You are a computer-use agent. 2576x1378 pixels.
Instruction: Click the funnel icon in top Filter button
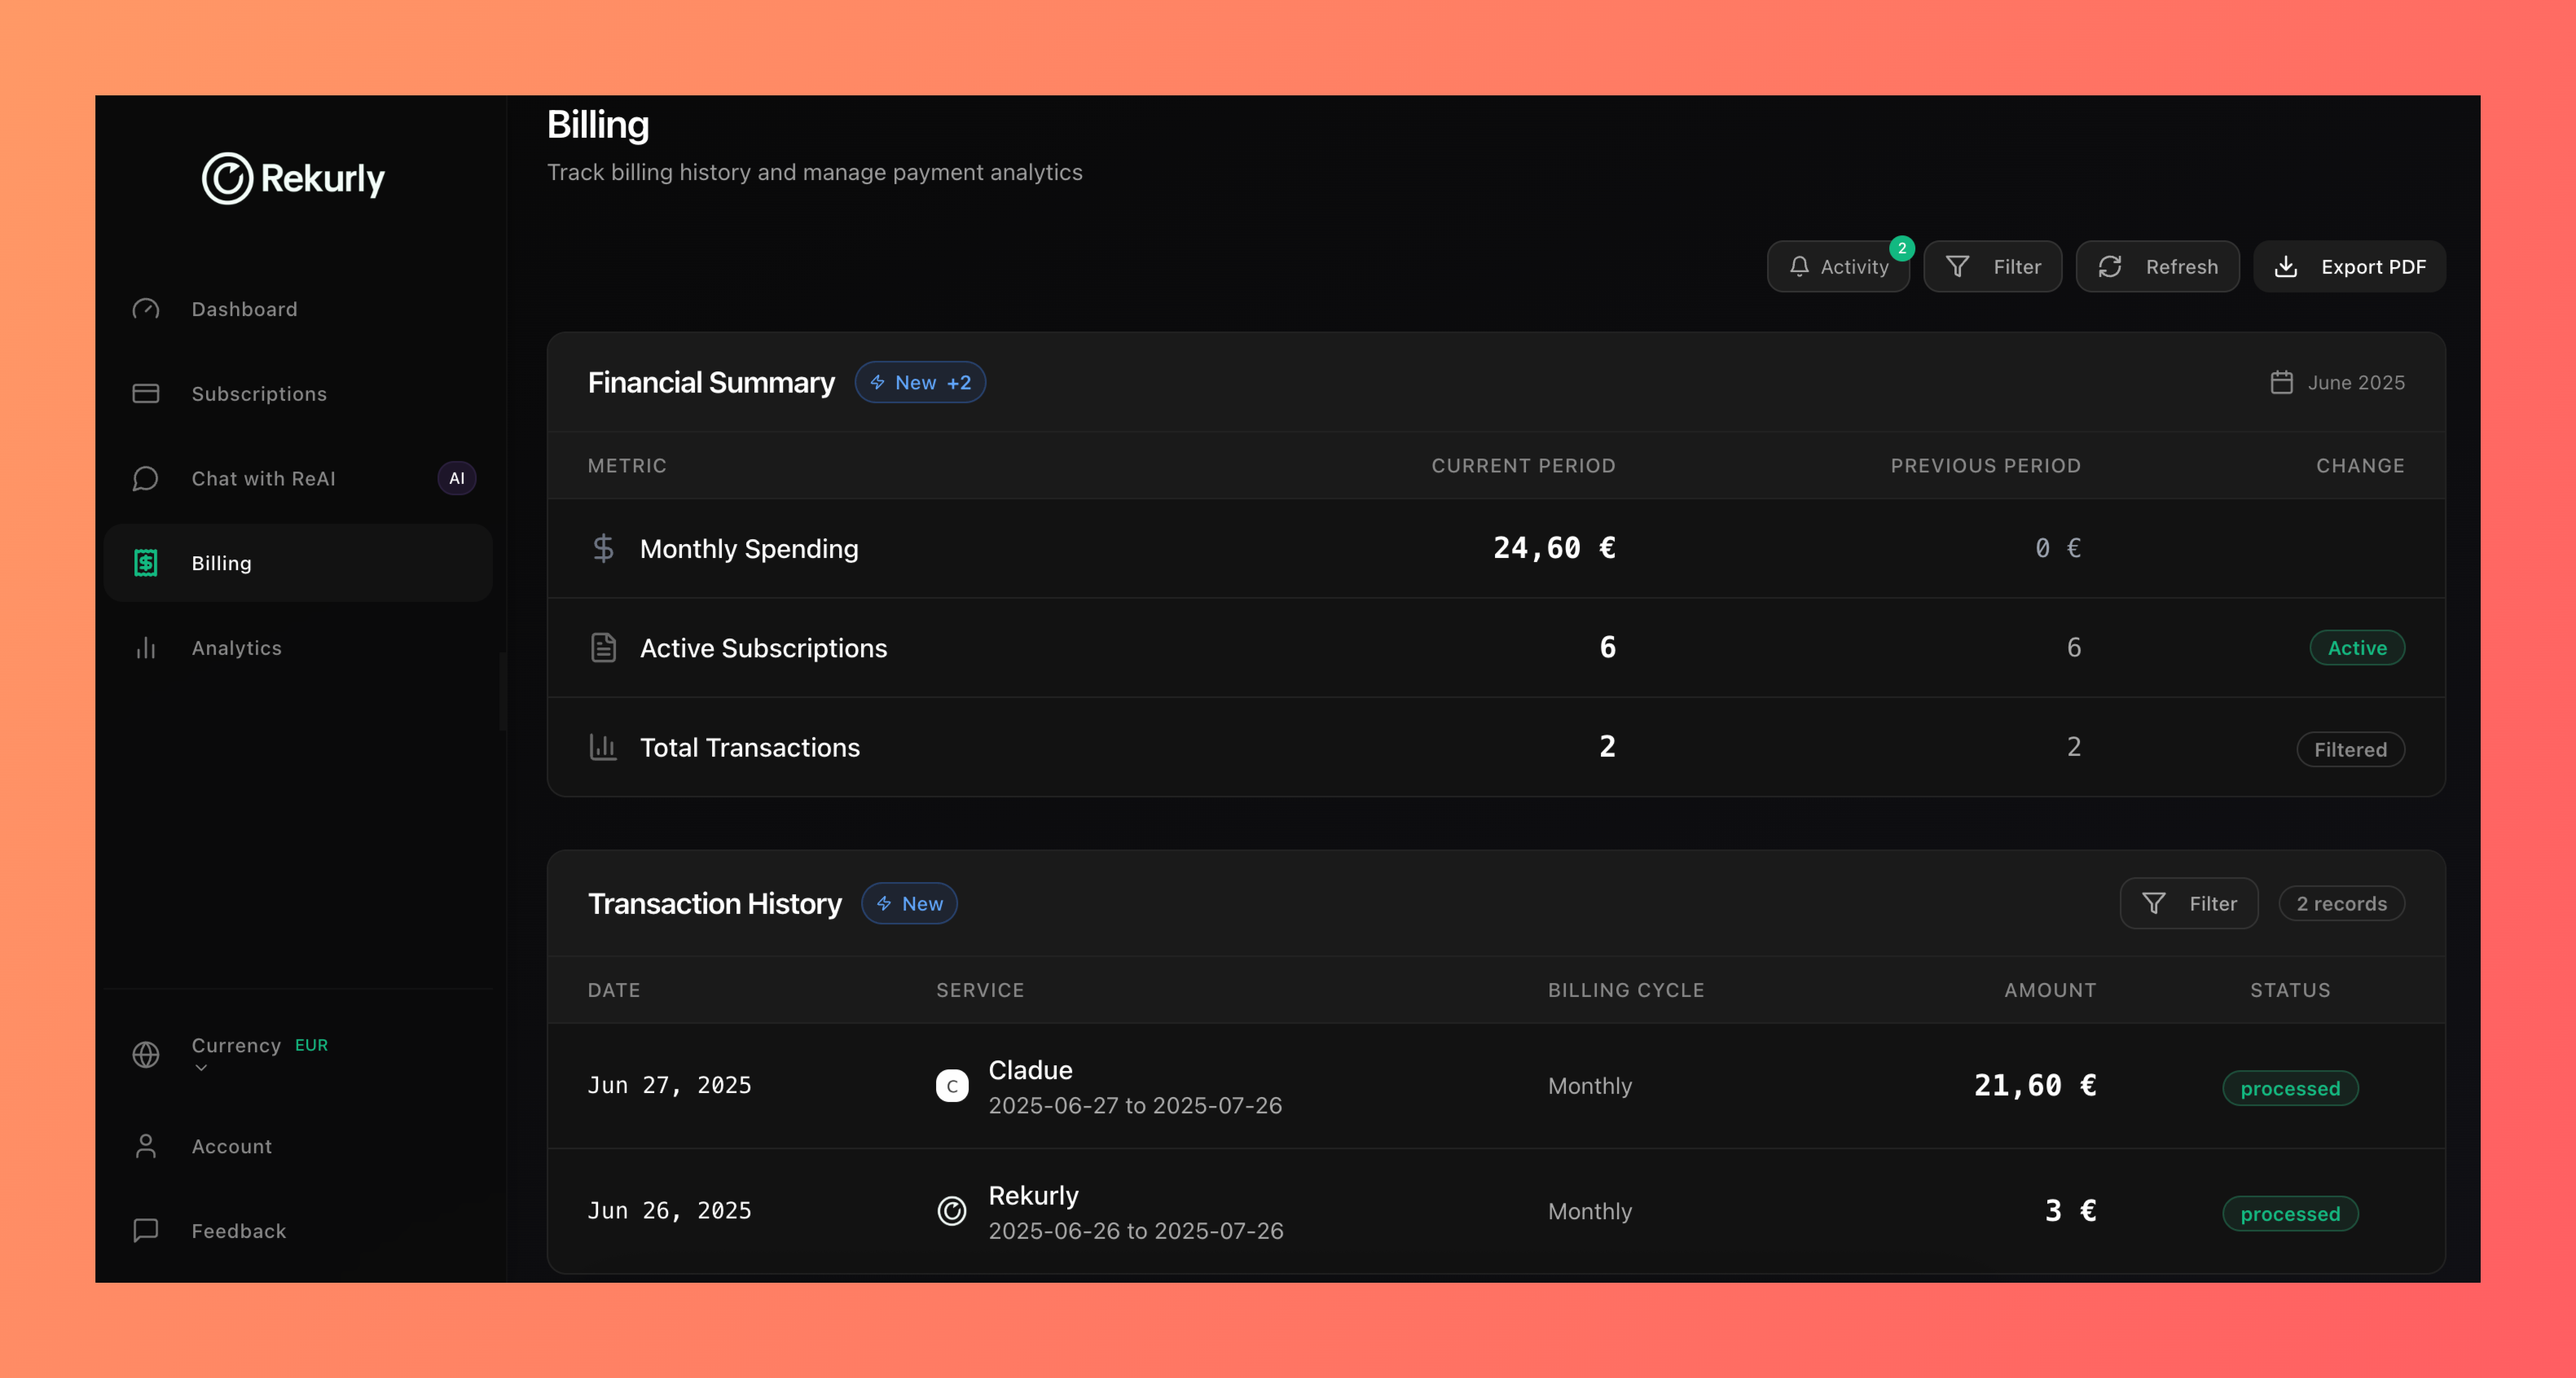[x=1958, y=266]
